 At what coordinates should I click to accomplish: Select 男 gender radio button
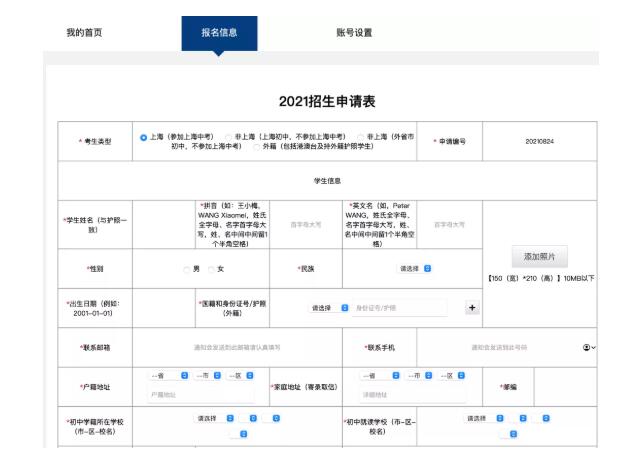coord(186,268)
